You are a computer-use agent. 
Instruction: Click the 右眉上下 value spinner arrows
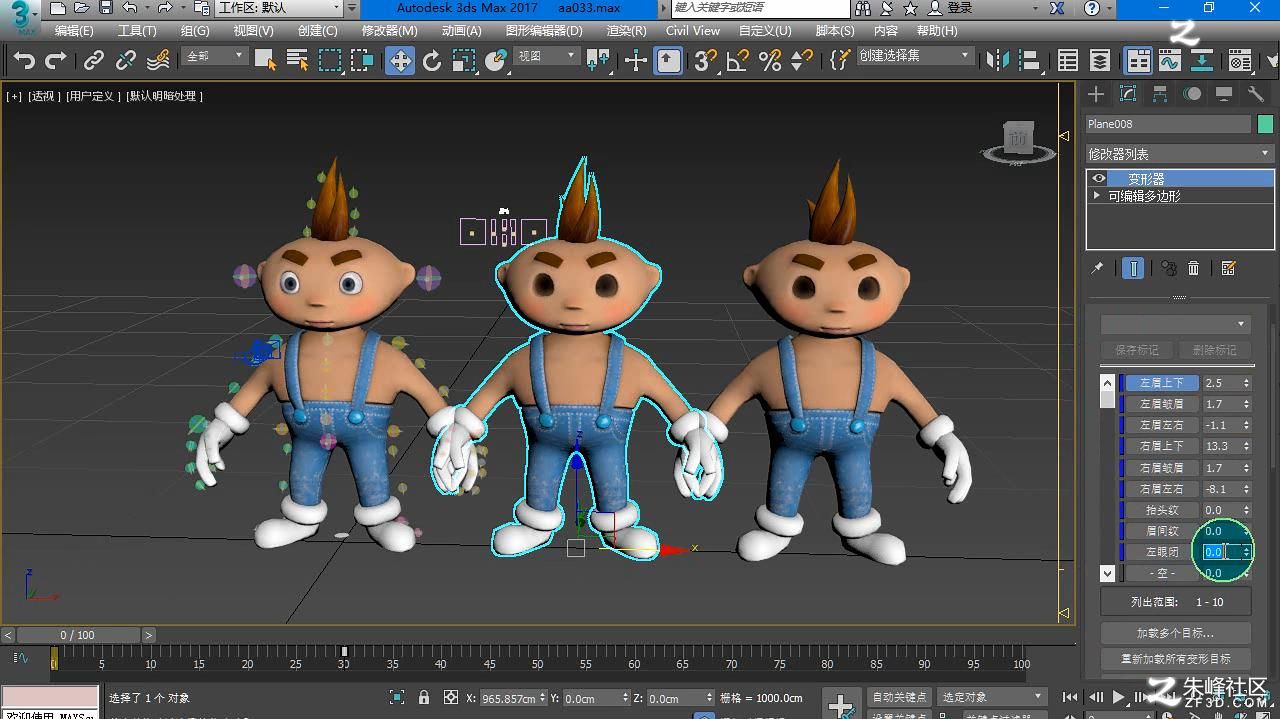pyautogui.click(x=1246, y=446)
